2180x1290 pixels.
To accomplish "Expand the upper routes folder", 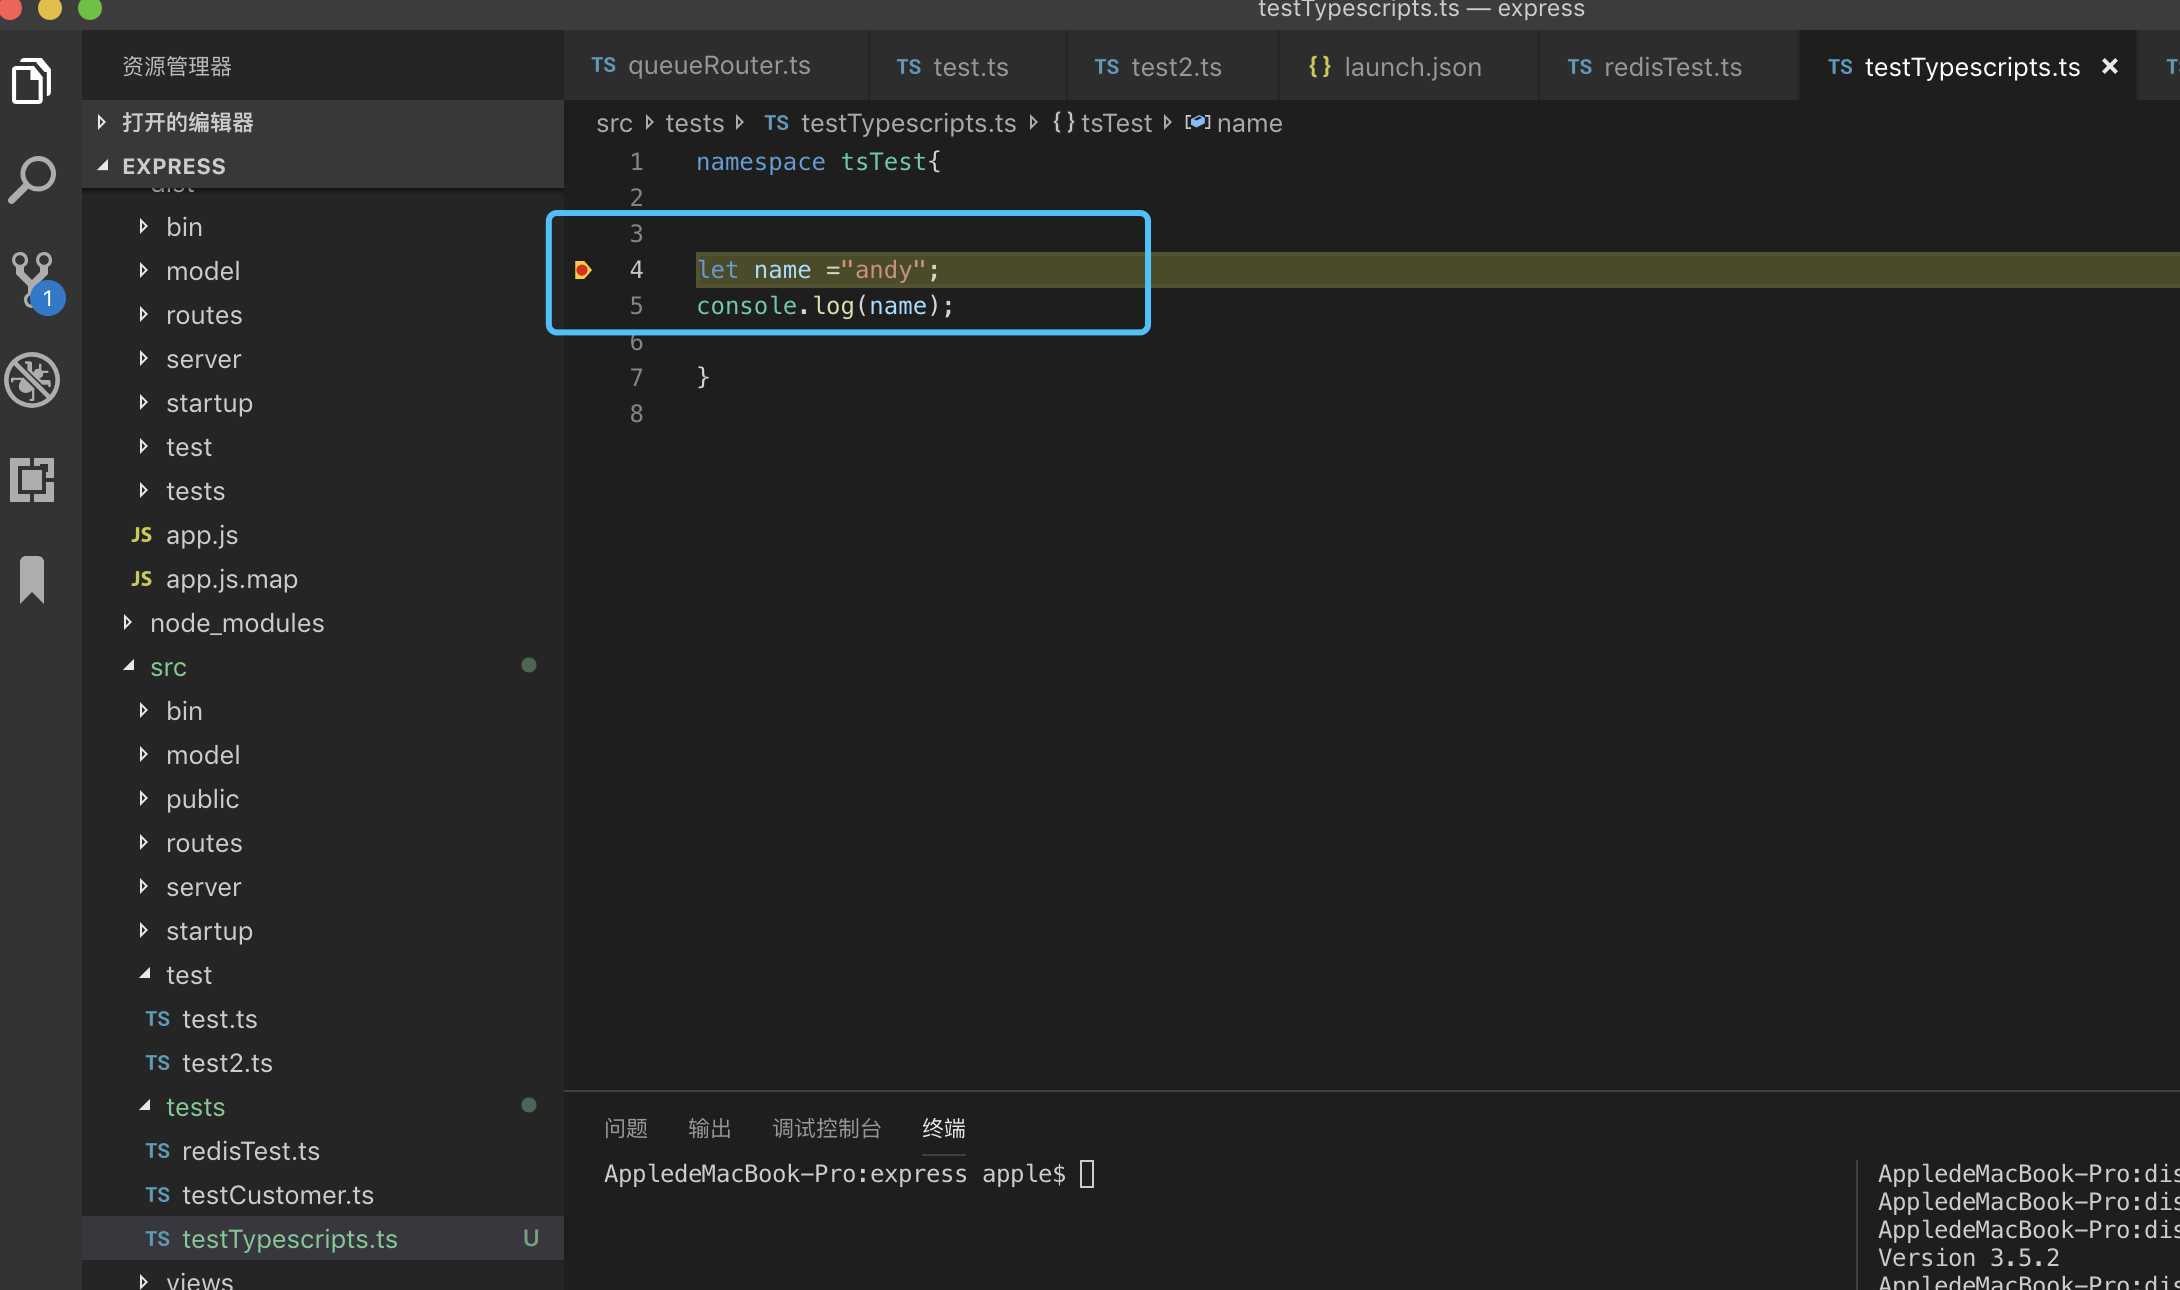I will point(323,315).
